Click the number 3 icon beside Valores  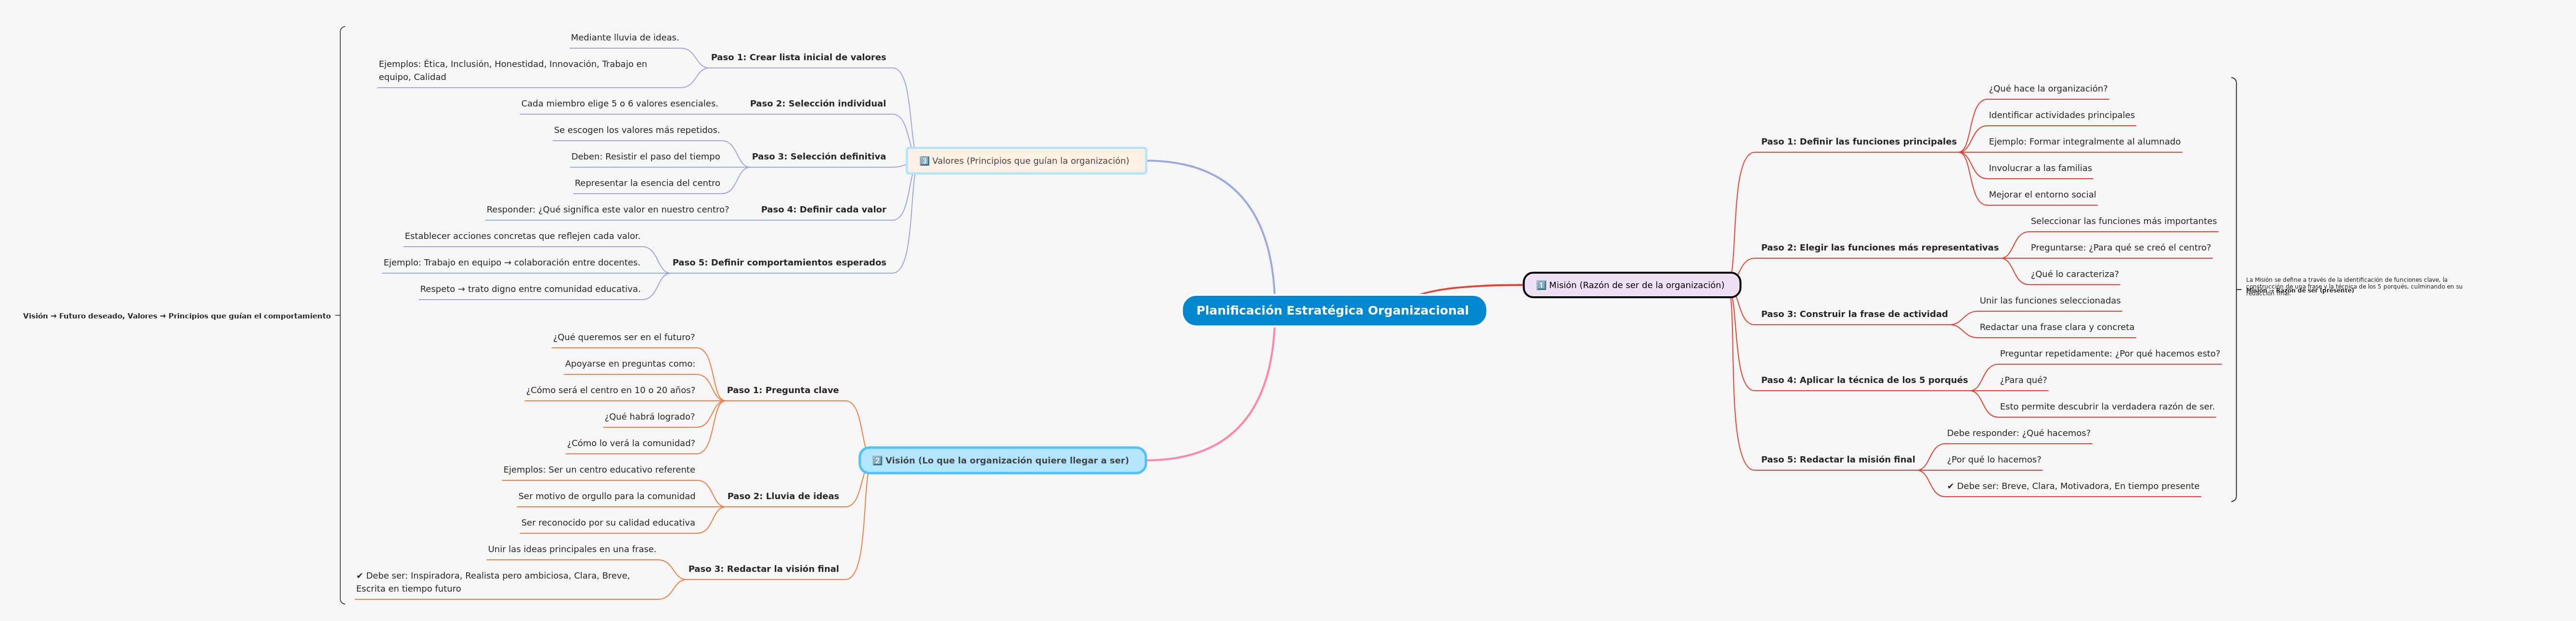924,161
